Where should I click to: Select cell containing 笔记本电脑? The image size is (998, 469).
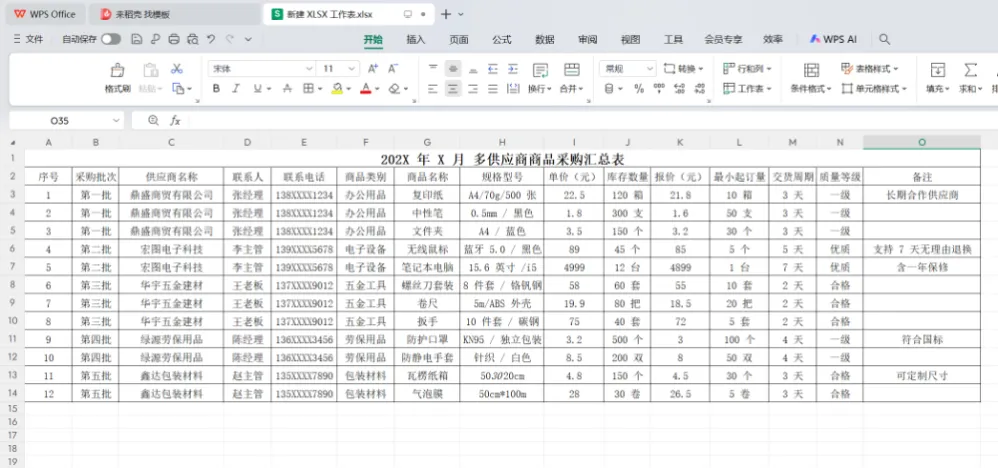coord(426,267)
